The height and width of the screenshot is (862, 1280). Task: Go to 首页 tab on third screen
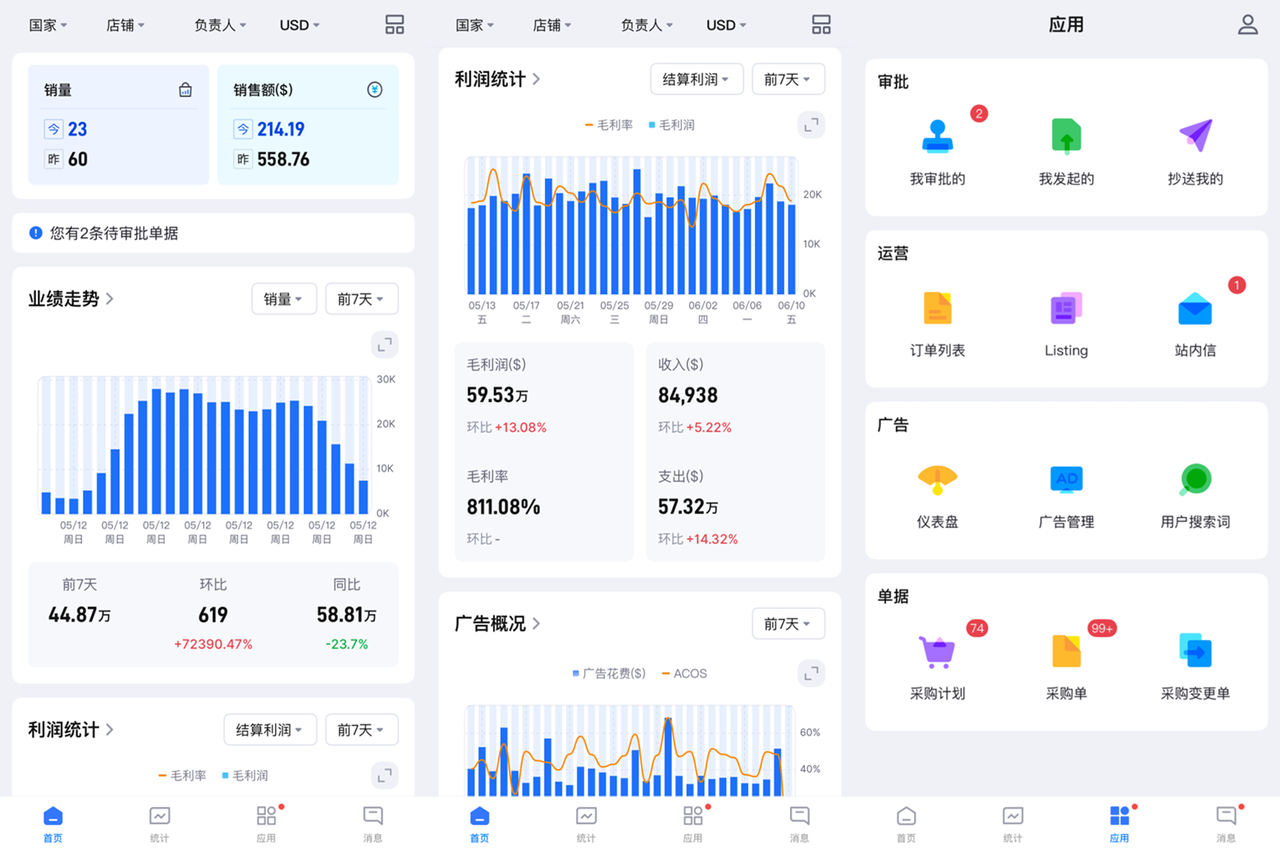coord(906,824)
